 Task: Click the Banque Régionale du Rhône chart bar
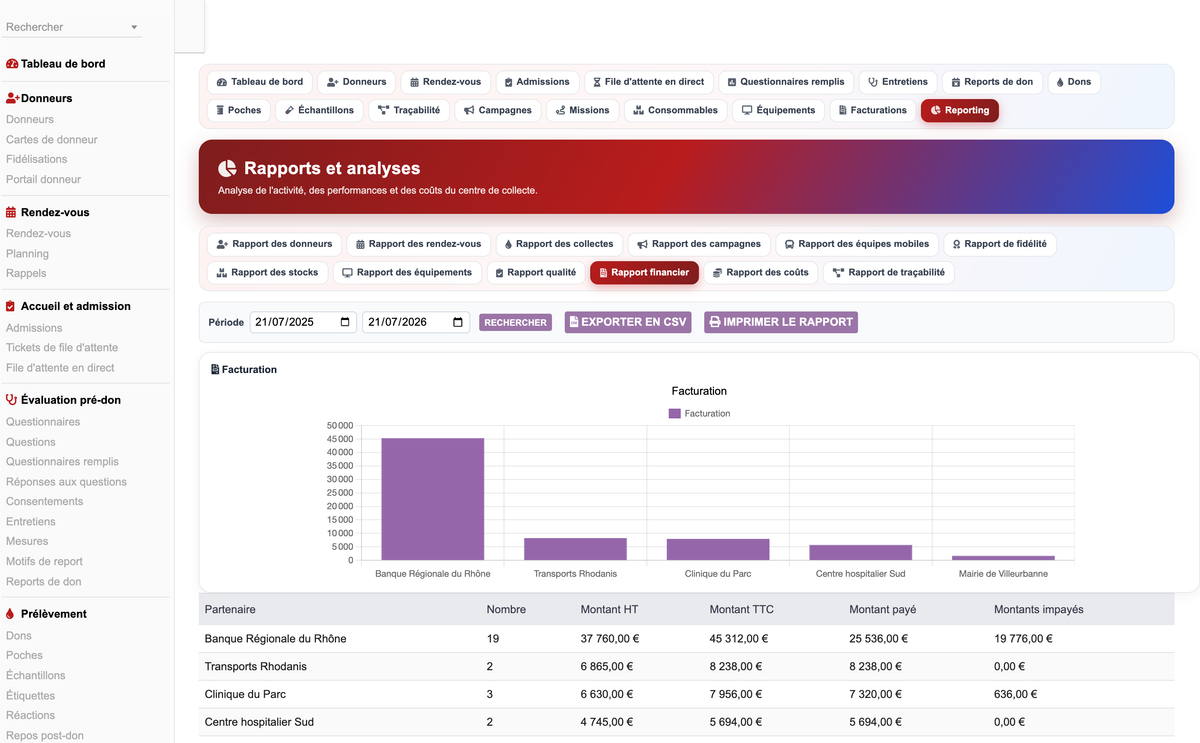click(432, 499)
